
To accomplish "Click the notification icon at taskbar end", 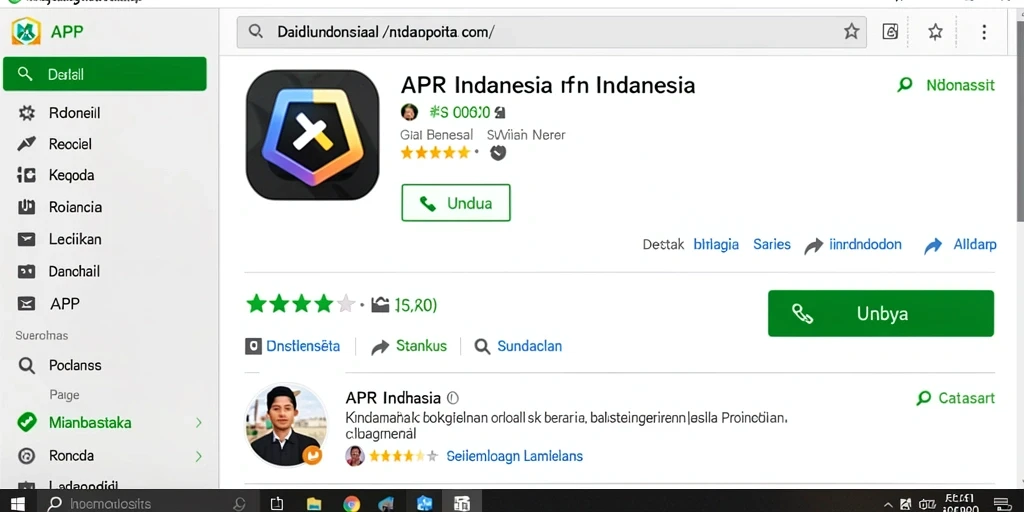I will point(1000,504).
